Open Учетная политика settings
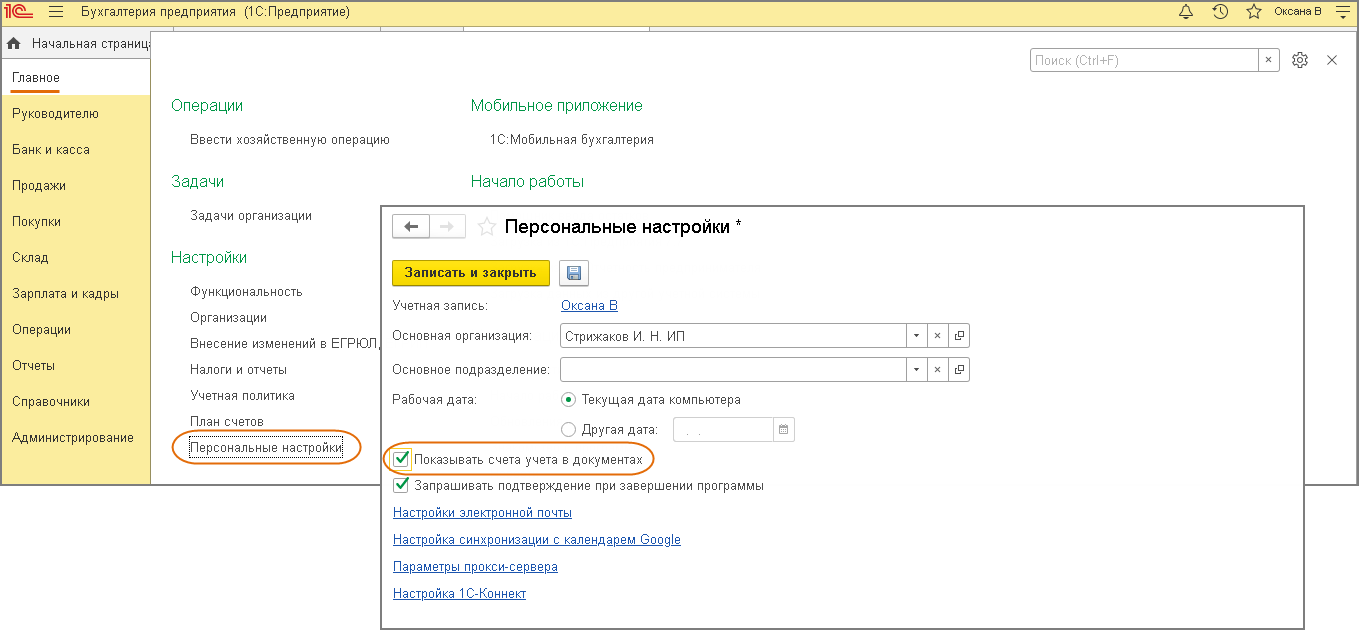This screenshot has width=1359, height=632. [242, 396]
